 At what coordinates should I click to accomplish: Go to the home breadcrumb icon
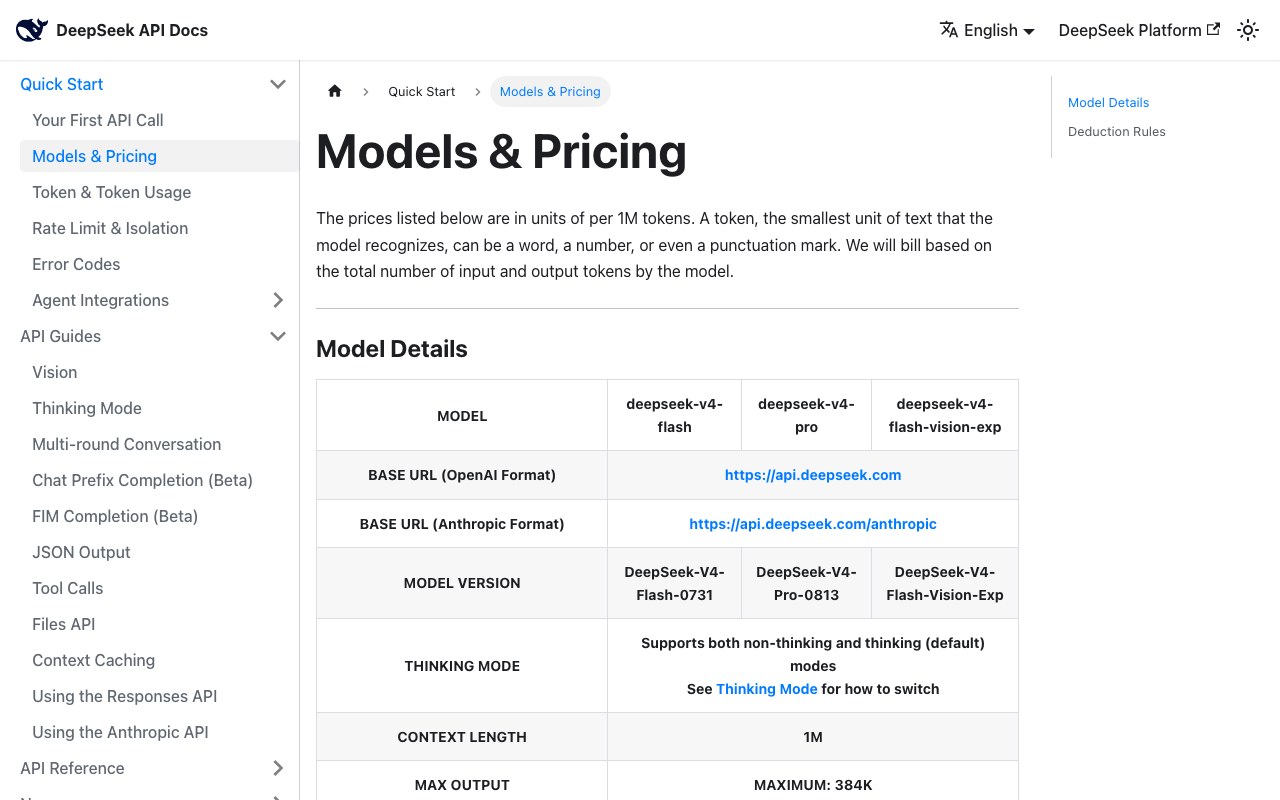(x=335, y=91)
